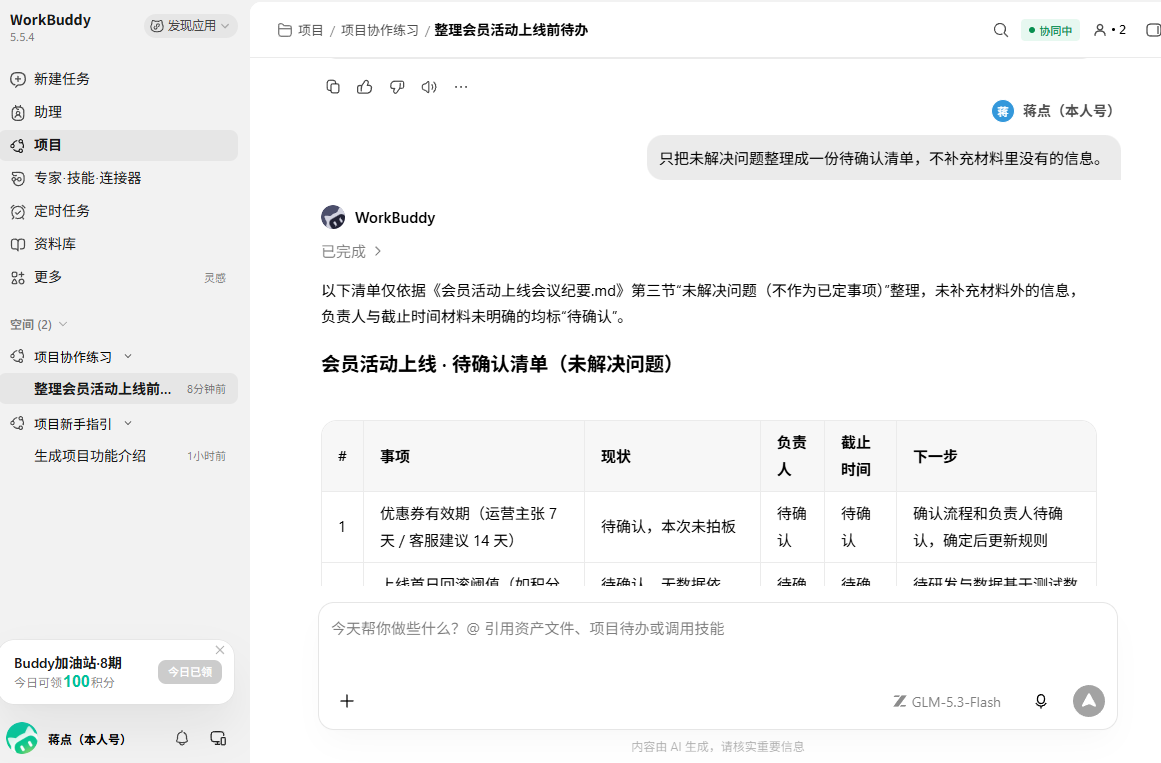Screen dimensions: 1161x763
Task: Open the 项目协作练习 project in the sidebar
Action: (73, 357)
